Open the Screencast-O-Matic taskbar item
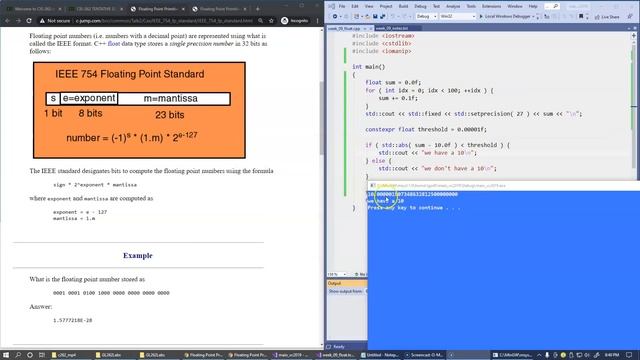 (424, 355)
